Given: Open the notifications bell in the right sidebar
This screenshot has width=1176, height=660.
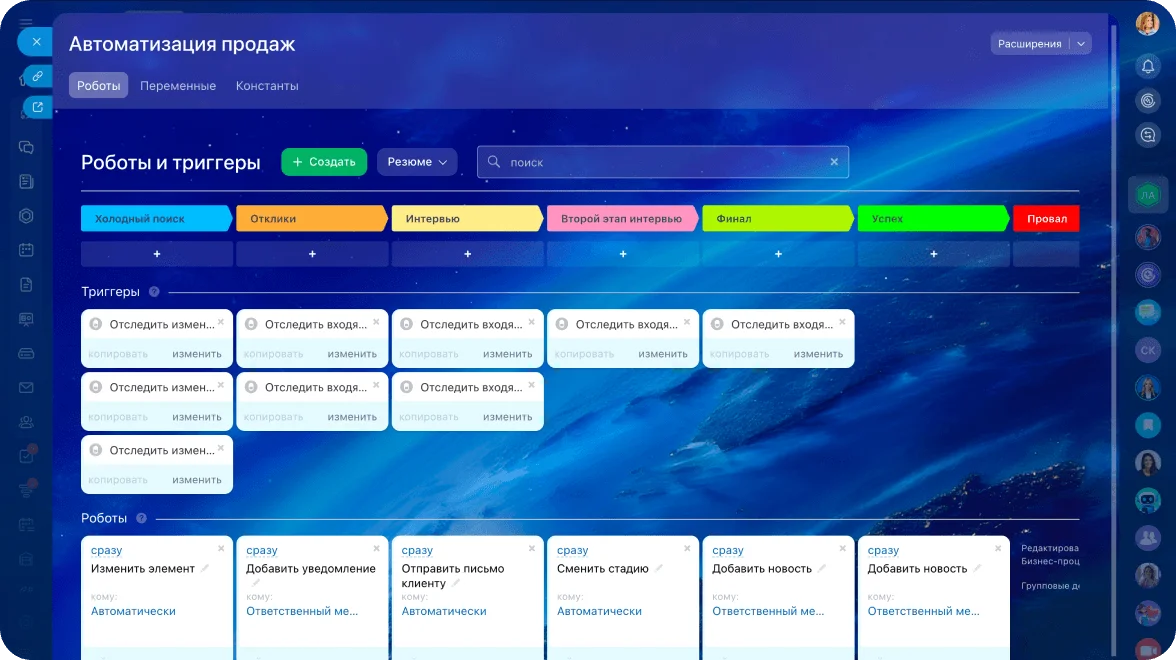Looking at the screenshot, I should coord(1147,66).
